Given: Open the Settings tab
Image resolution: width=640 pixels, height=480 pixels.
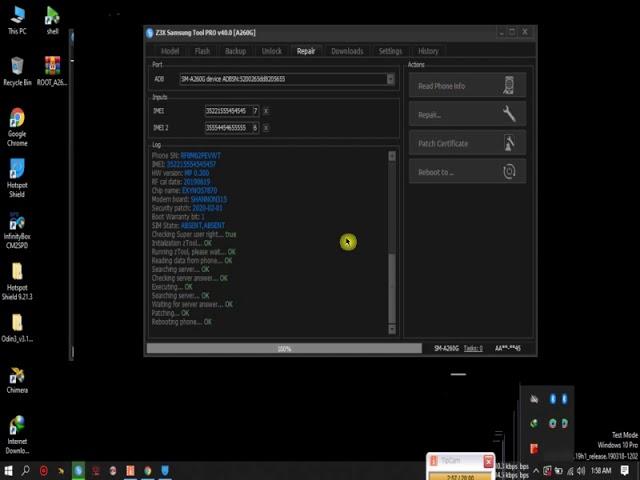Looking at the screenshot, I should (391, 51).
